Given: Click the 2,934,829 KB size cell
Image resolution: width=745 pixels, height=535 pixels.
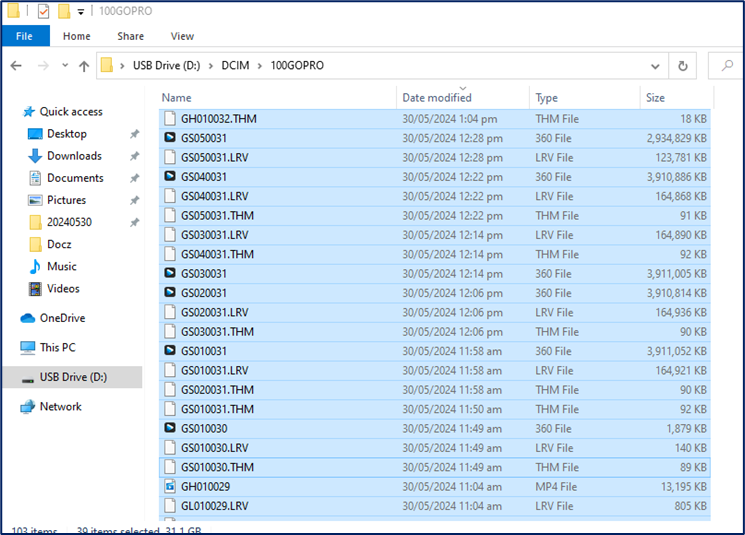Looking at the screenshot, I should pos(677,138).
